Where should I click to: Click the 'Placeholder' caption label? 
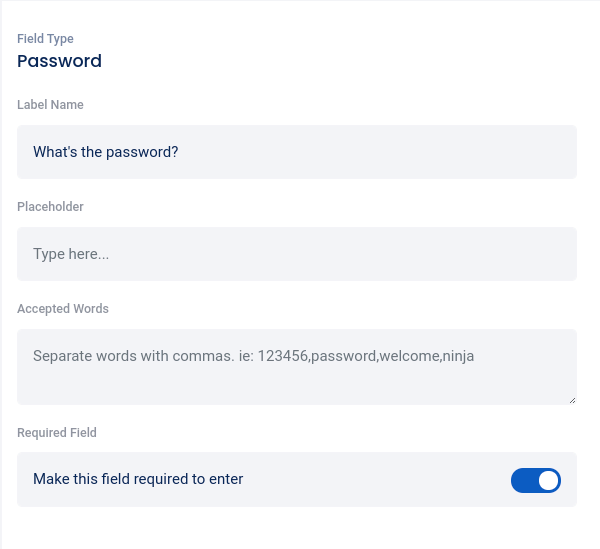pyautogui.click(x=50, y=207)
